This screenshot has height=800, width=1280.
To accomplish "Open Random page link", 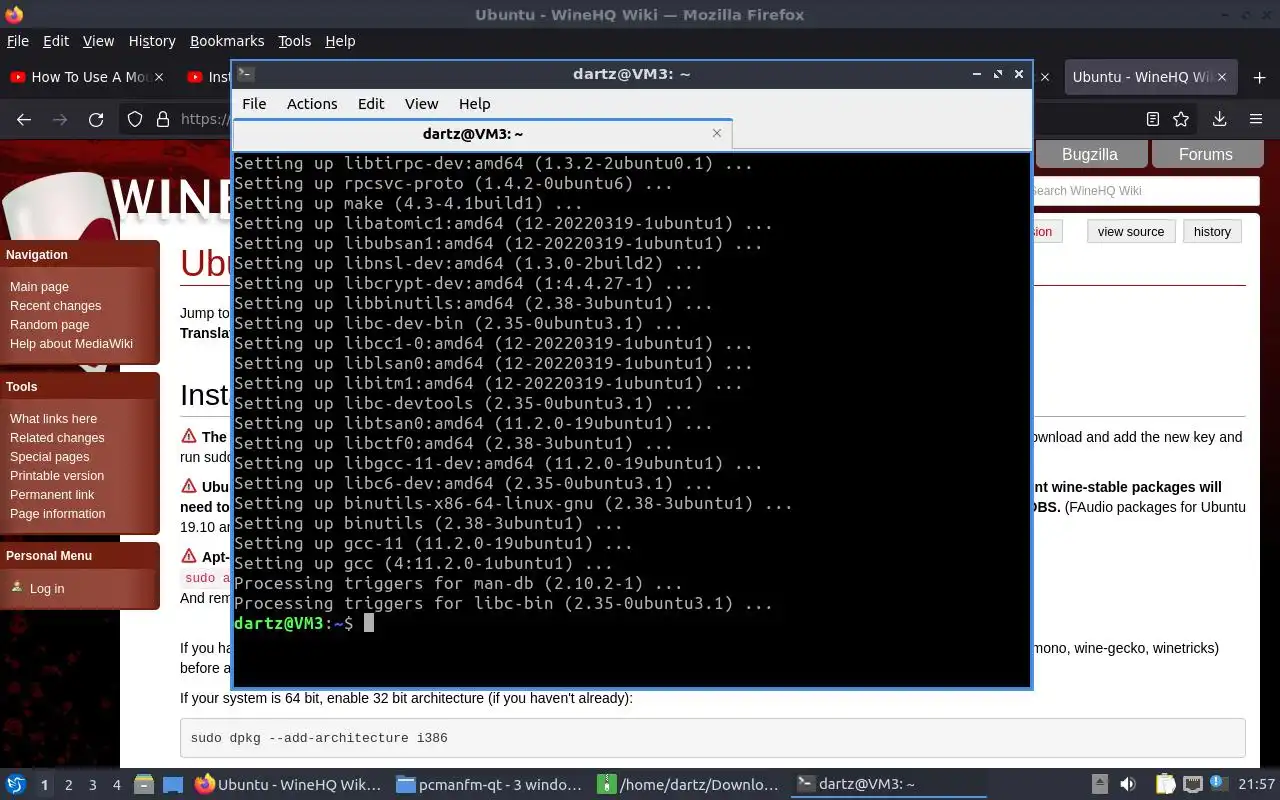I will (49, 324).
